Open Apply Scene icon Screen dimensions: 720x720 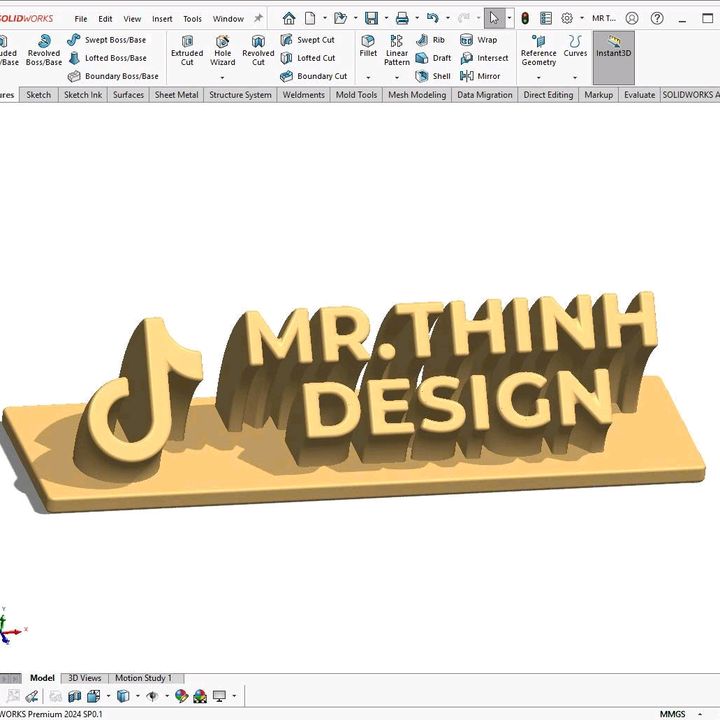200,697
